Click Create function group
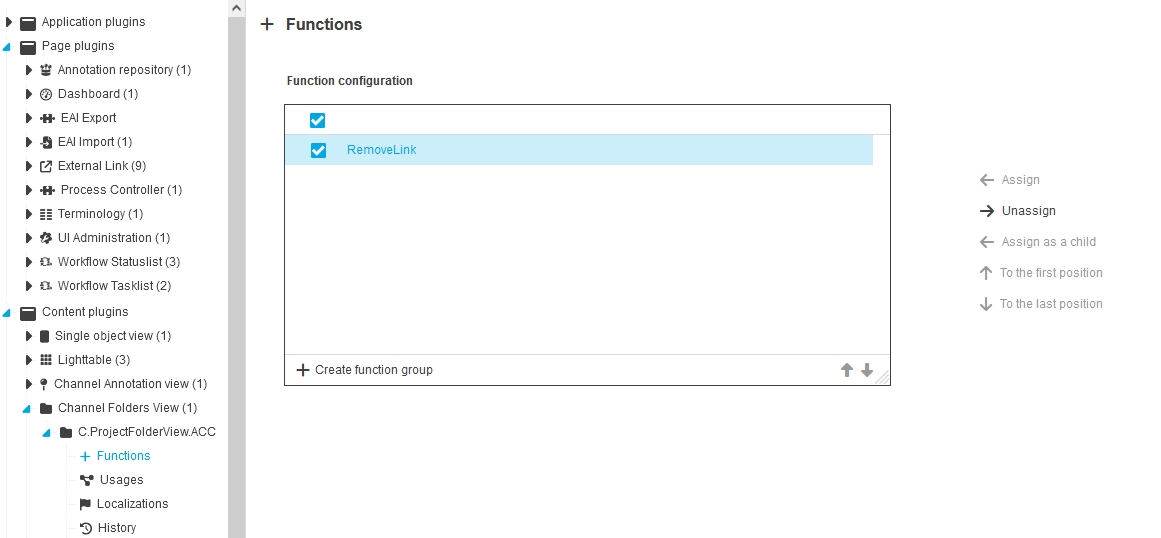The image size is (1161, 538). click(x=365, y=370)
